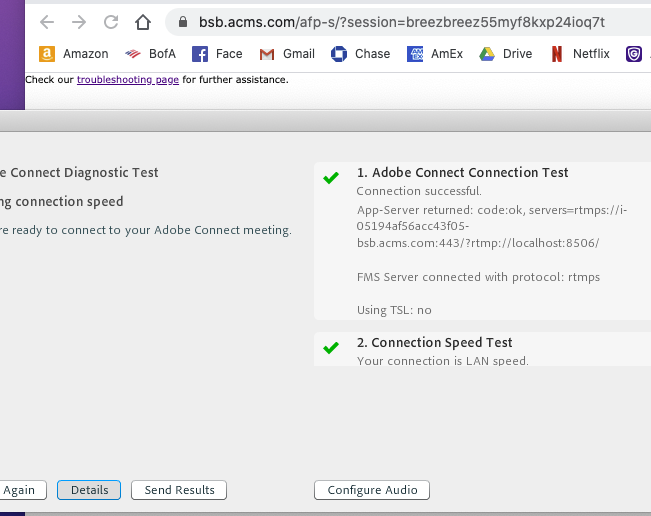Select the '1. Adobe Connect Connection Test' heading
Screen dimensions: 651x516
463,172
